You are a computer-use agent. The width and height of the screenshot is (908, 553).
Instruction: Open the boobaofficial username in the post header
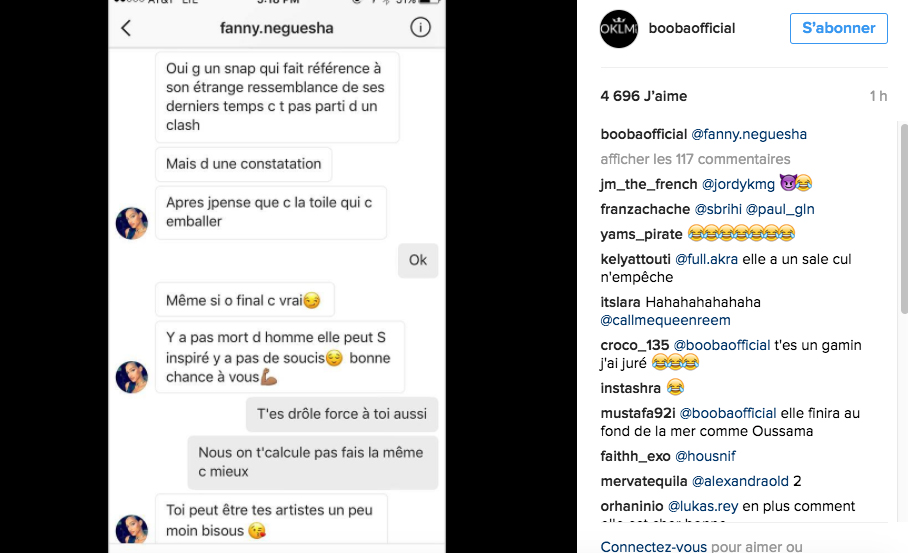[x=692, y=29]
